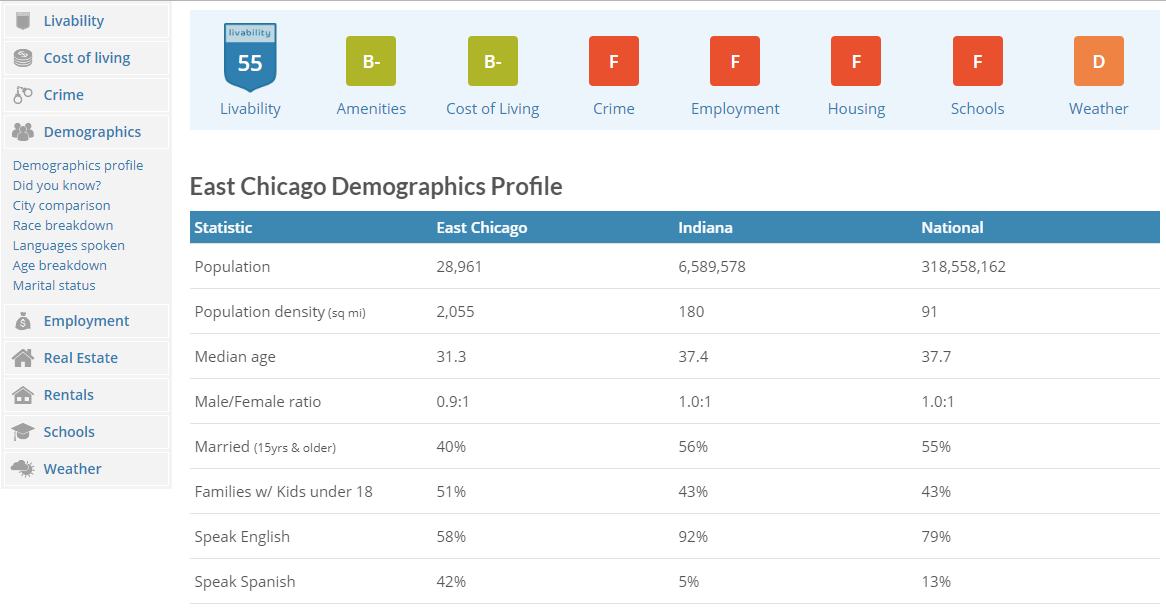This screenshot has height=612, width=1166.
Task: Click the Livability label under the score badge
Action: (250, 109)
